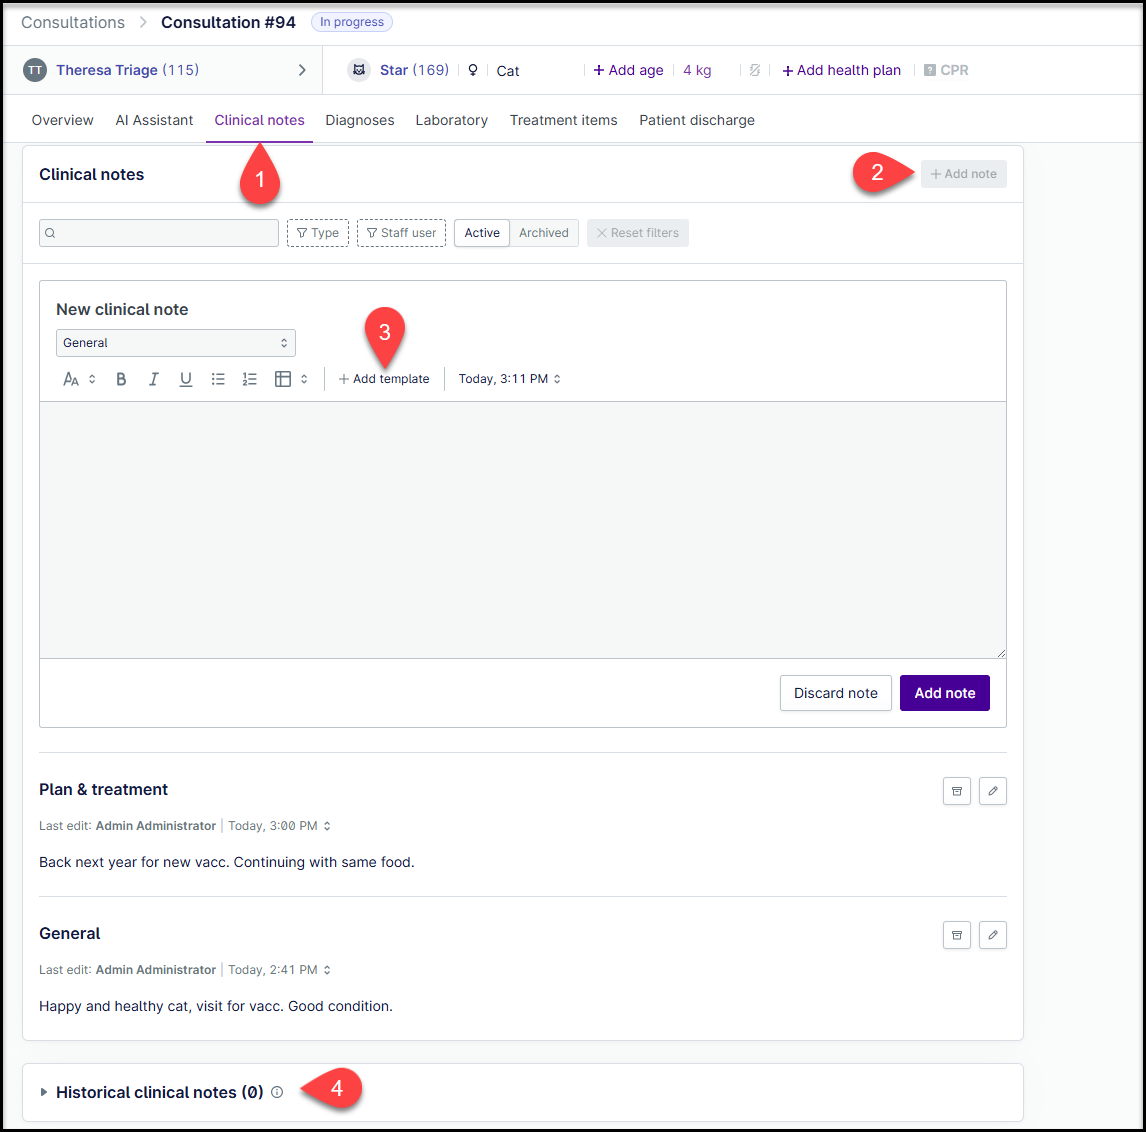
Task: Go to the Diagnoses tab
Action: tap(360, 120)
